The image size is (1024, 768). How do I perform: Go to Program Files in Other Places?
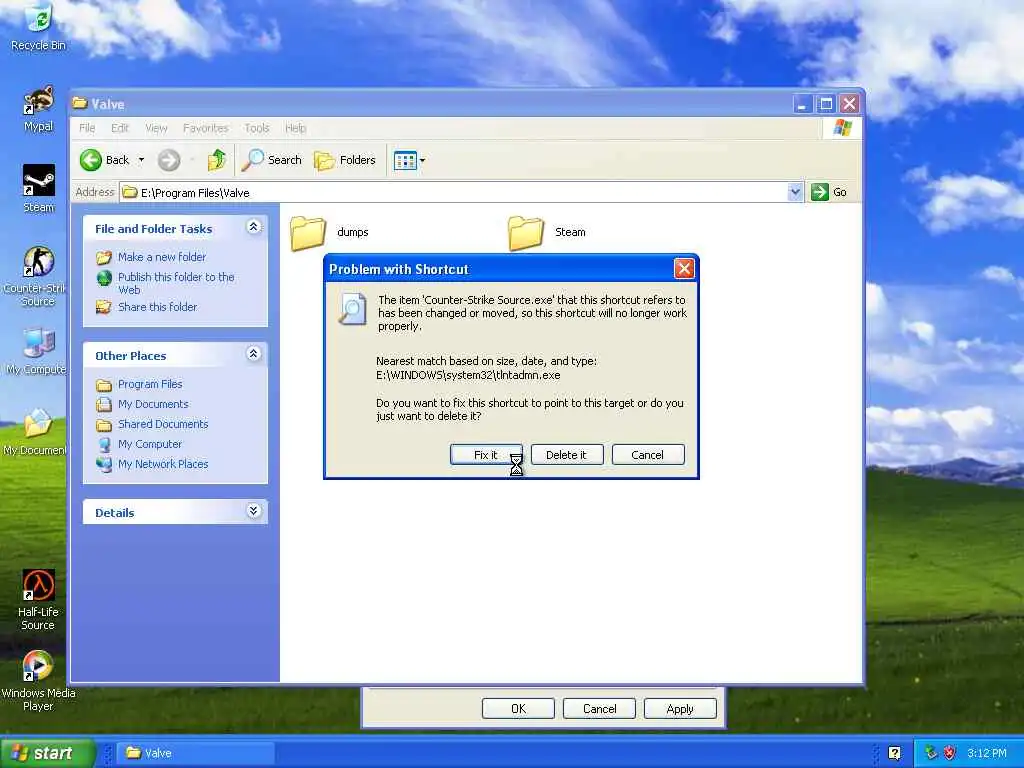(x=150, y=384)
